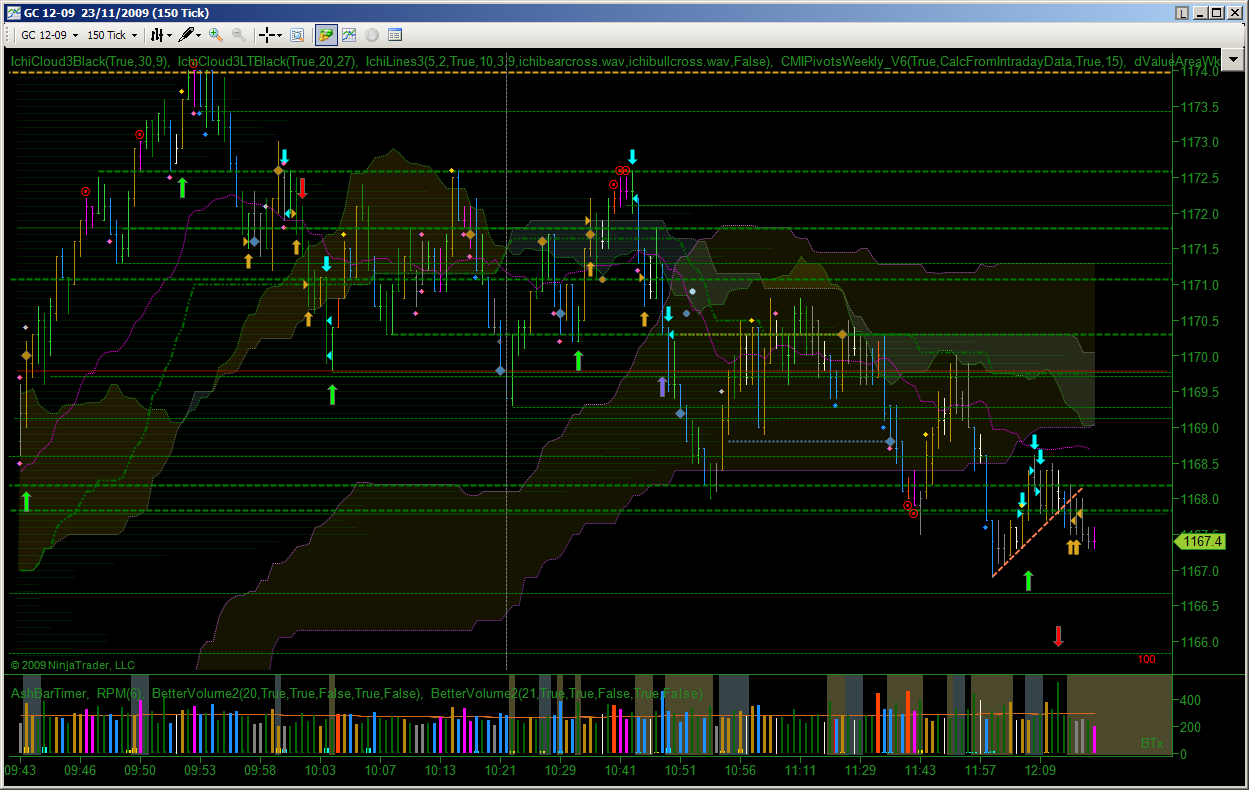Open the chart style bars dropdown

pos(161,35)
